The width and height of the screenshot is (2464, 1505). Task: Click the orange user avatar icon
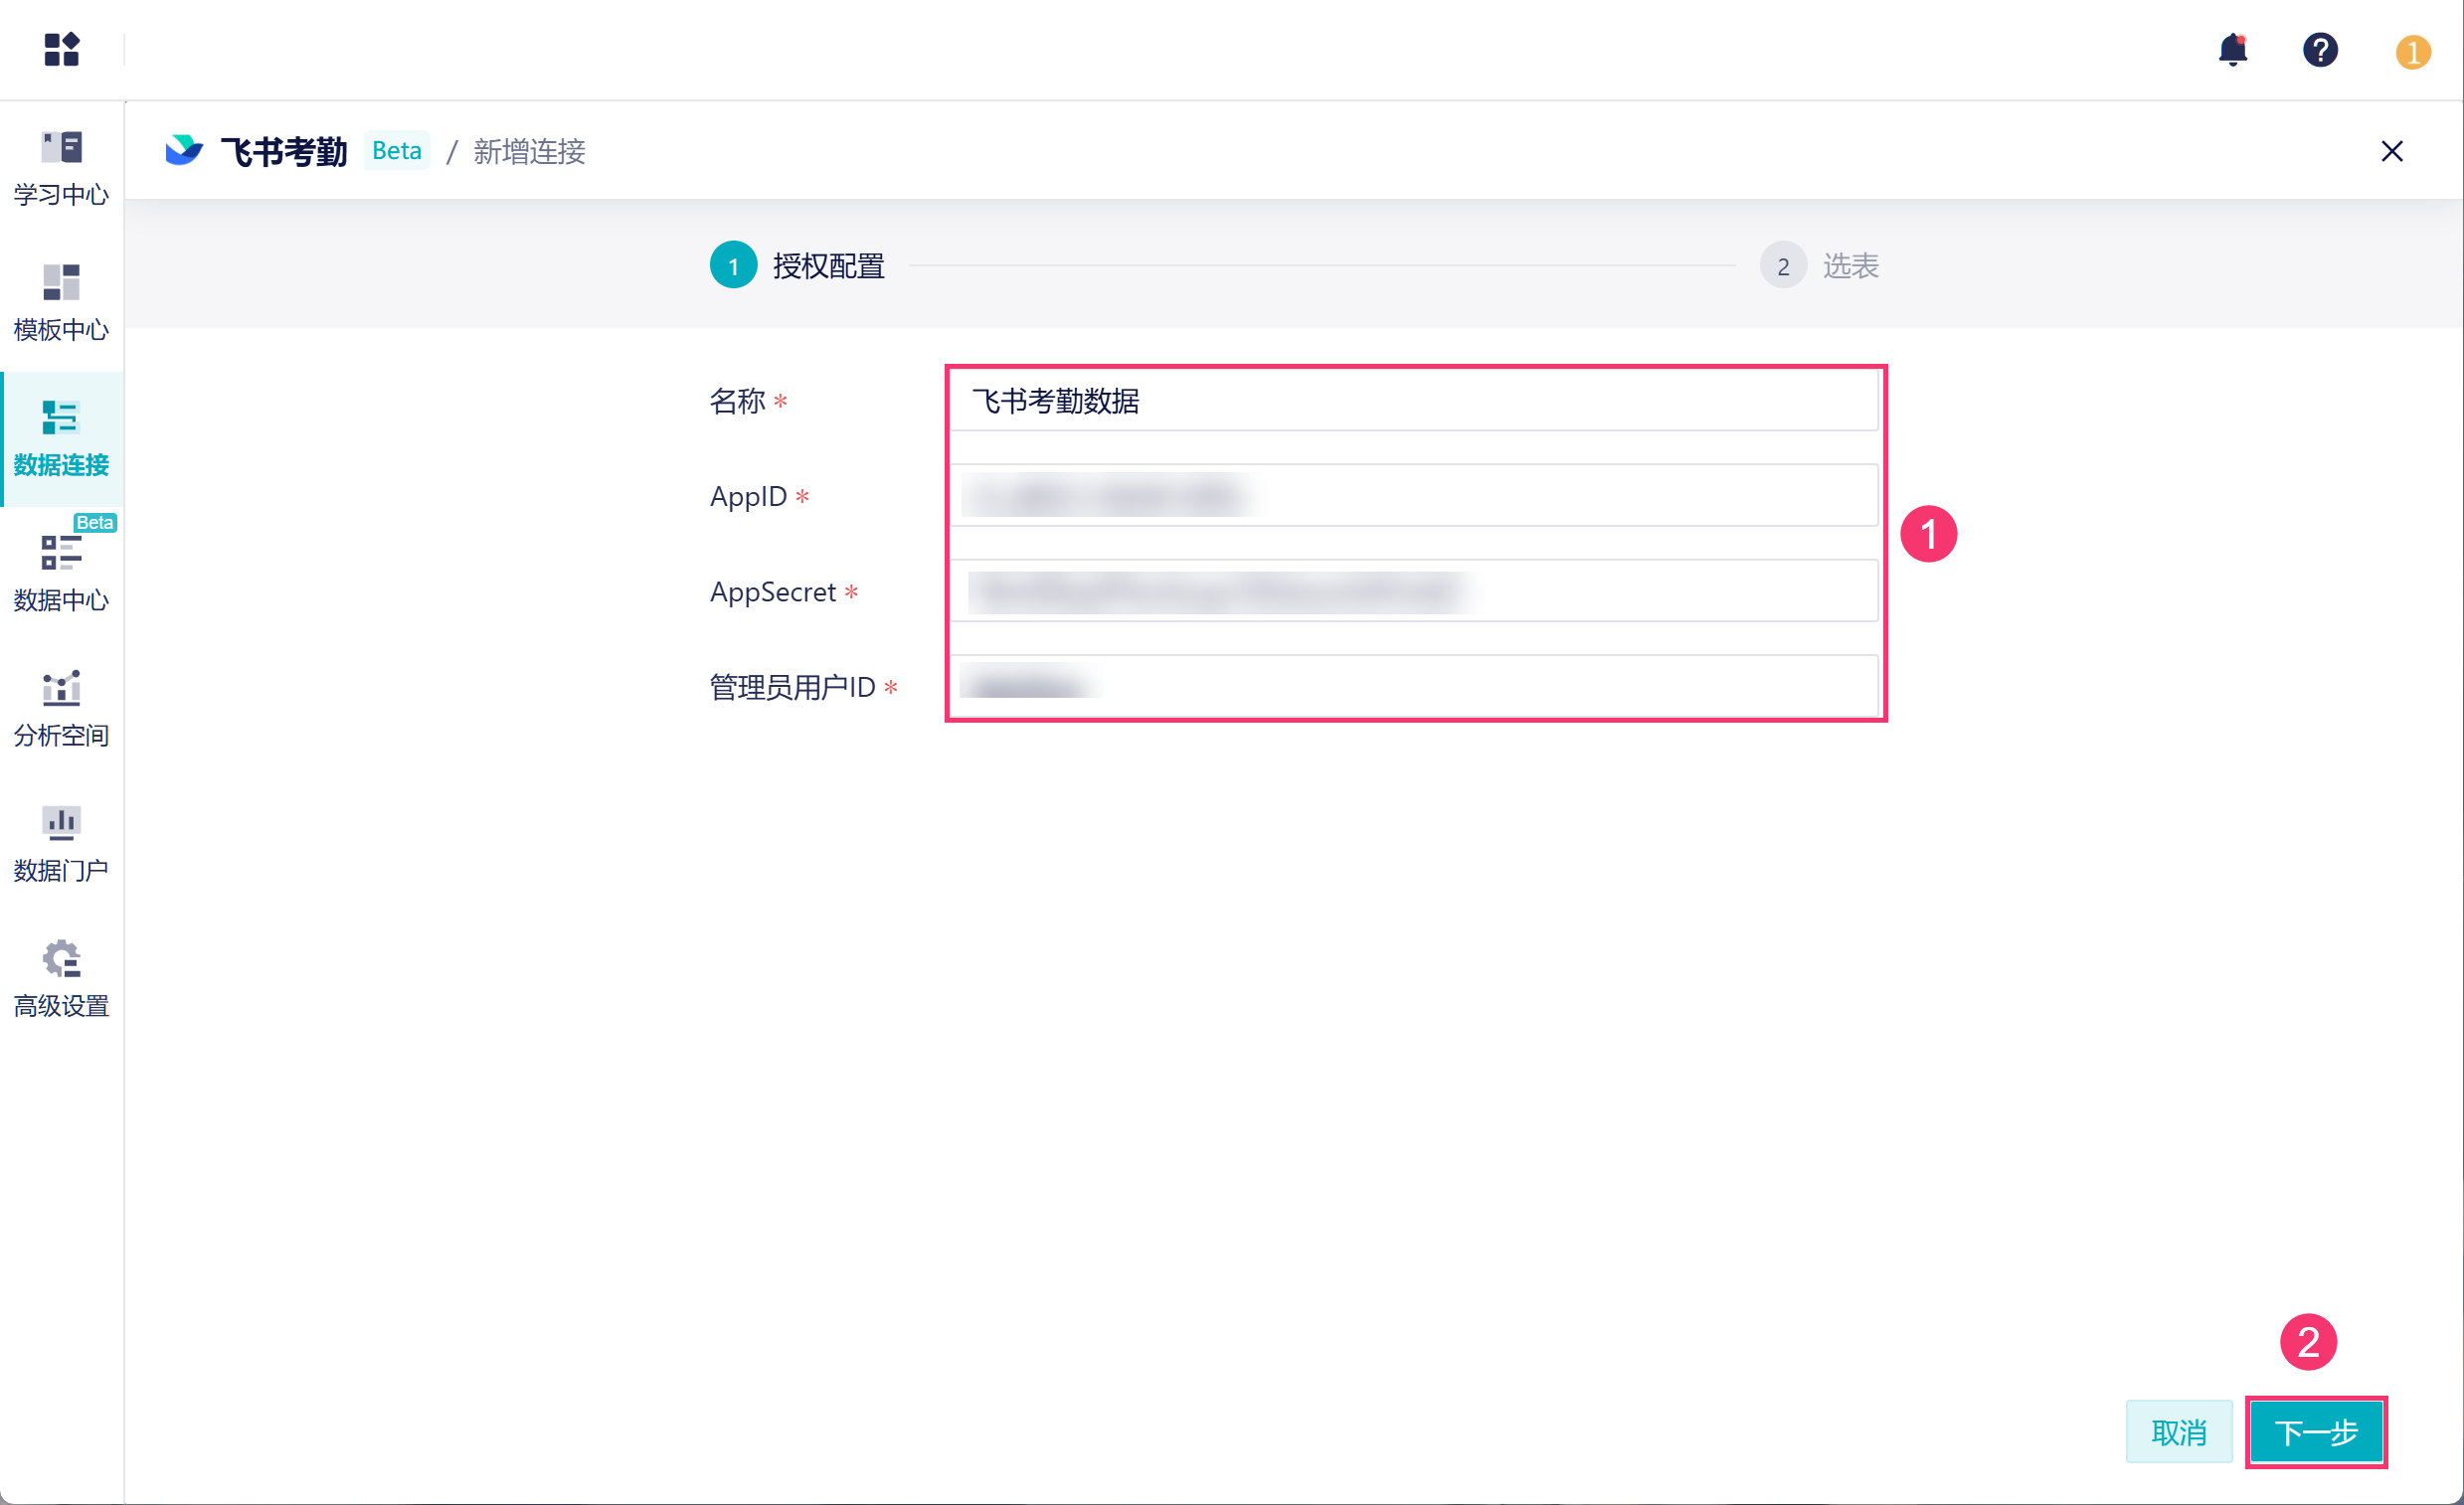click(x=2411, y=51)
